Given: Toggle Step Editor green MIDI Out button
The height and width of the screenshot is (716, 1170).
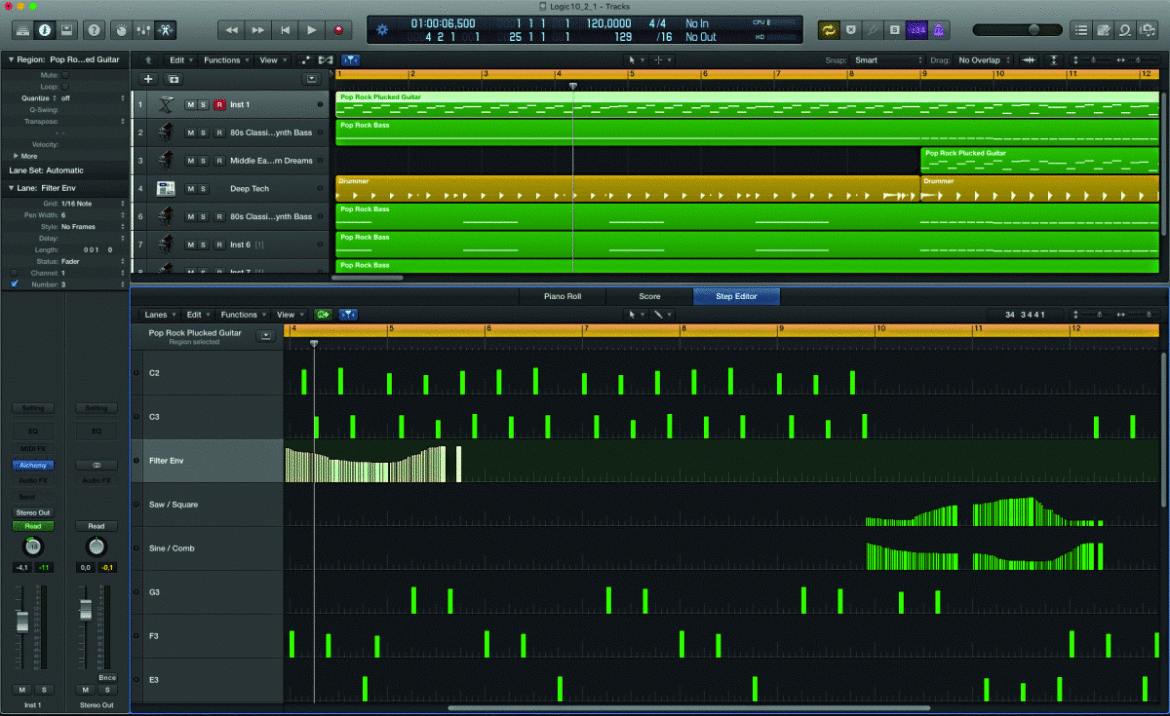Looking at the screenshot, I should click(323, 315).
